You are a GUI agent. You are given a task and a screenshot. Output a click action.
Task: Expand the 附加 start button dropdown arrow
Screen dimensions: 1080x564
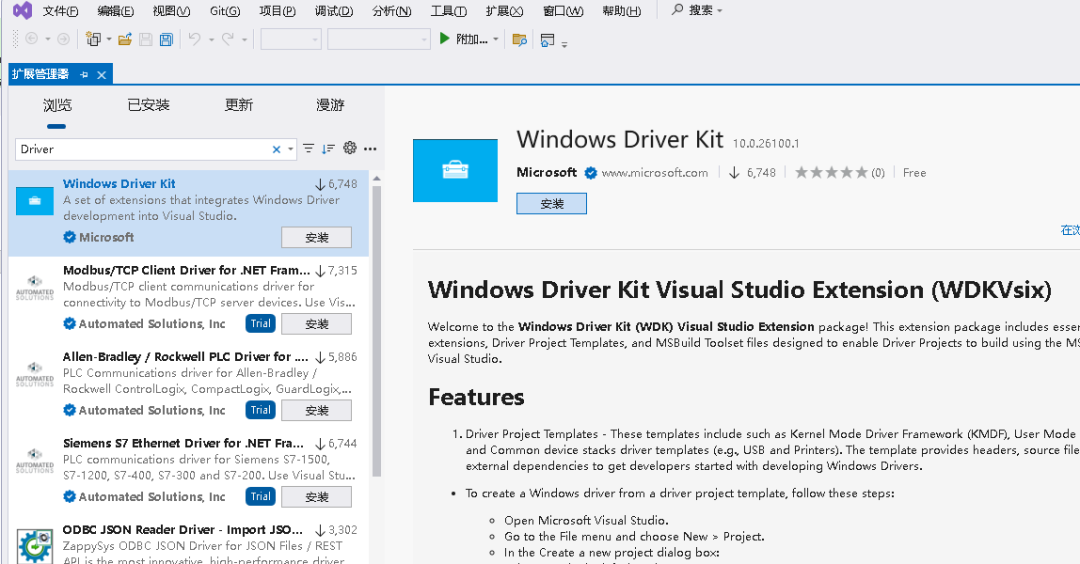[x=496, y=39]
